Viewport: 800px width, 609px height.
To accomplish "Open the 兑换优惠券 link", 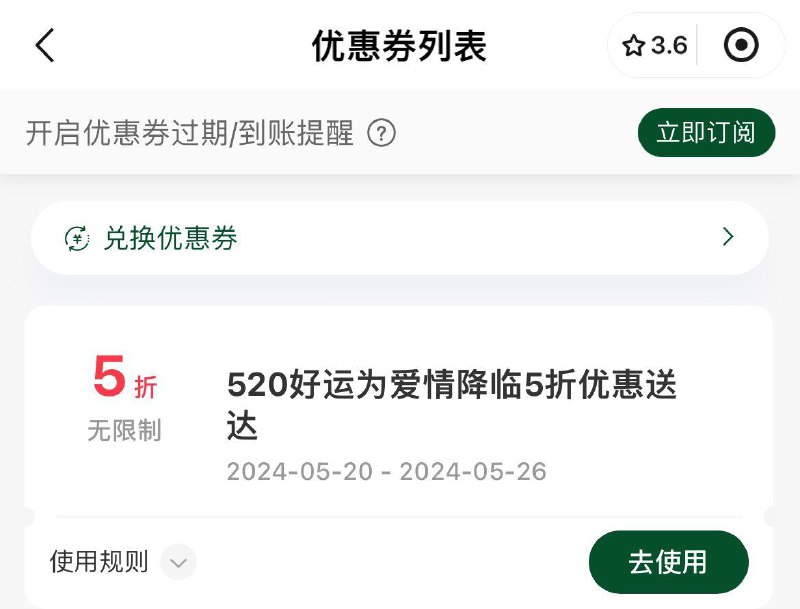I will click(x=168, y=237).
